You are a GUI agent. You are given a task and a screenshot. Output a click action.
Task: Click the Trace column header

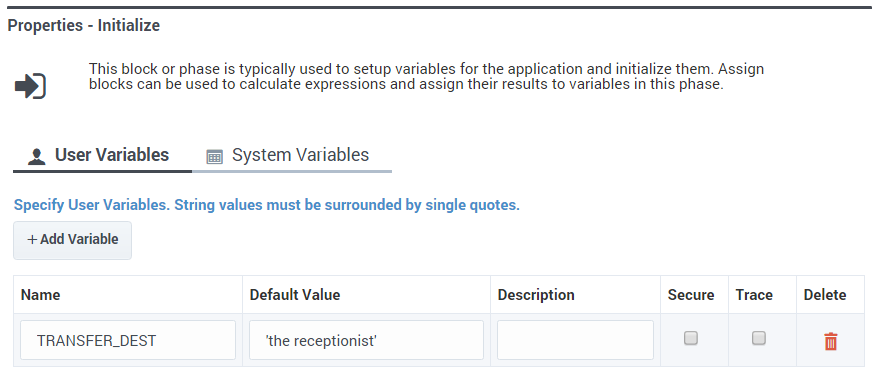pyautogui.click(x=754, y=295)
